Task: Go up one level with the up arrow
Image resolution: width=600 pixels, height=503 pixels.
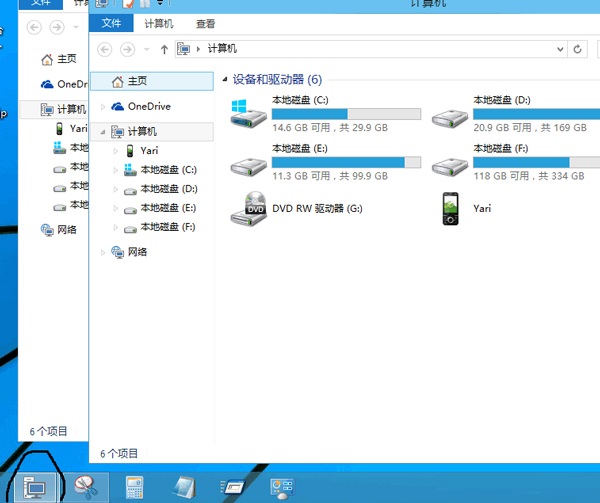Action: (x=164, y=49)
